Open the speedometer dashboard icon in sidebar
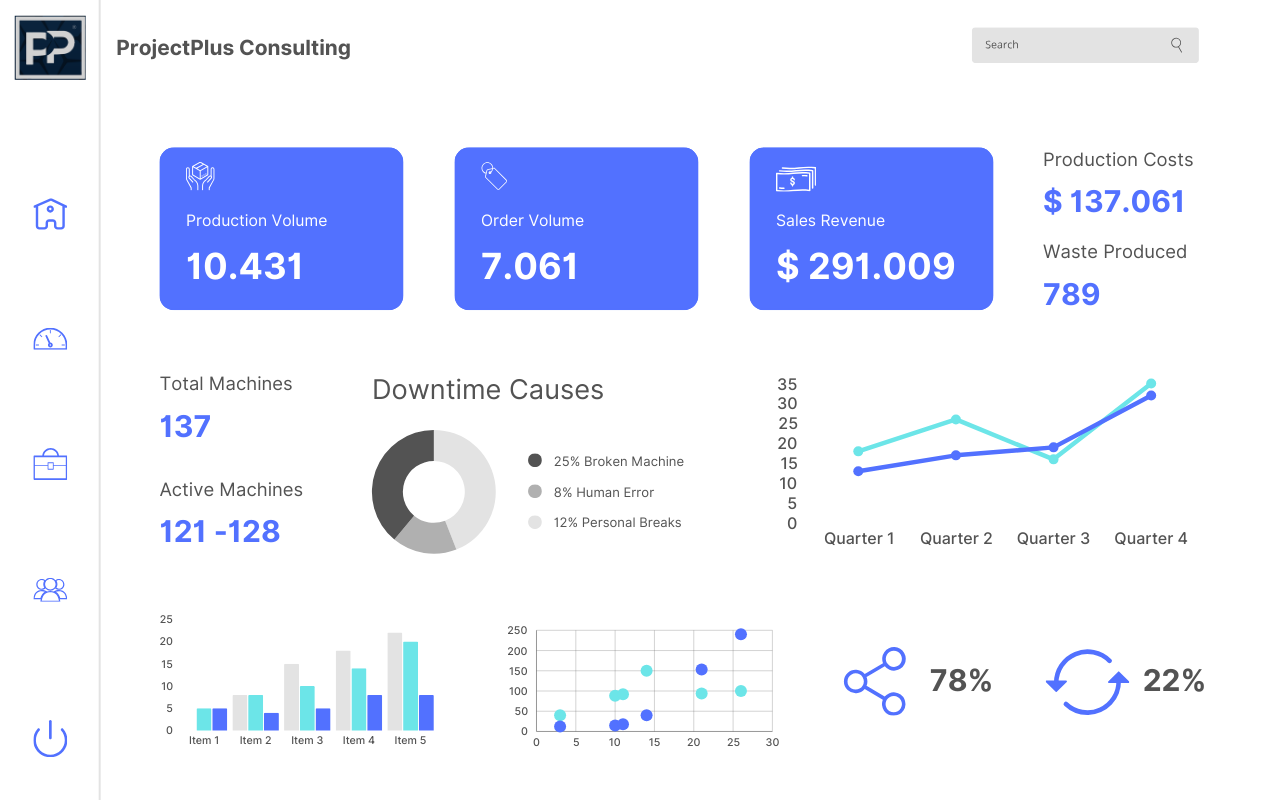 (x=50, y=339)
